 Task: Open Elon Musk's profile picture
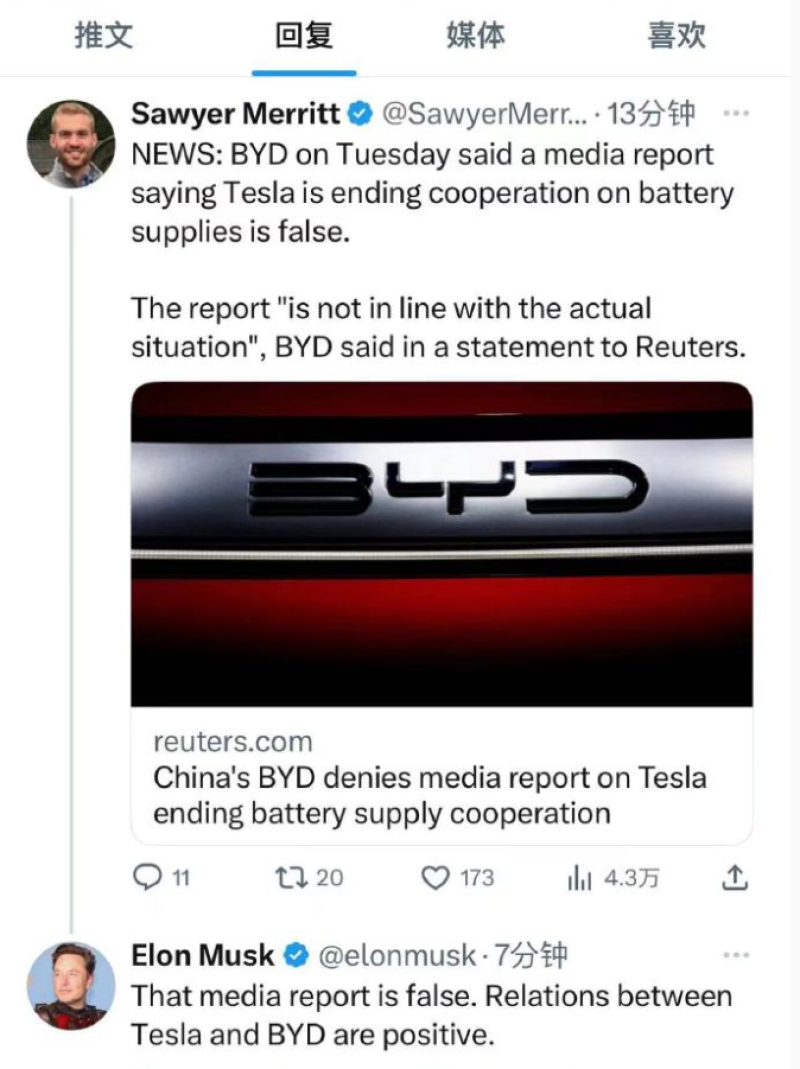pyautogui.click(x=71, y=986)
